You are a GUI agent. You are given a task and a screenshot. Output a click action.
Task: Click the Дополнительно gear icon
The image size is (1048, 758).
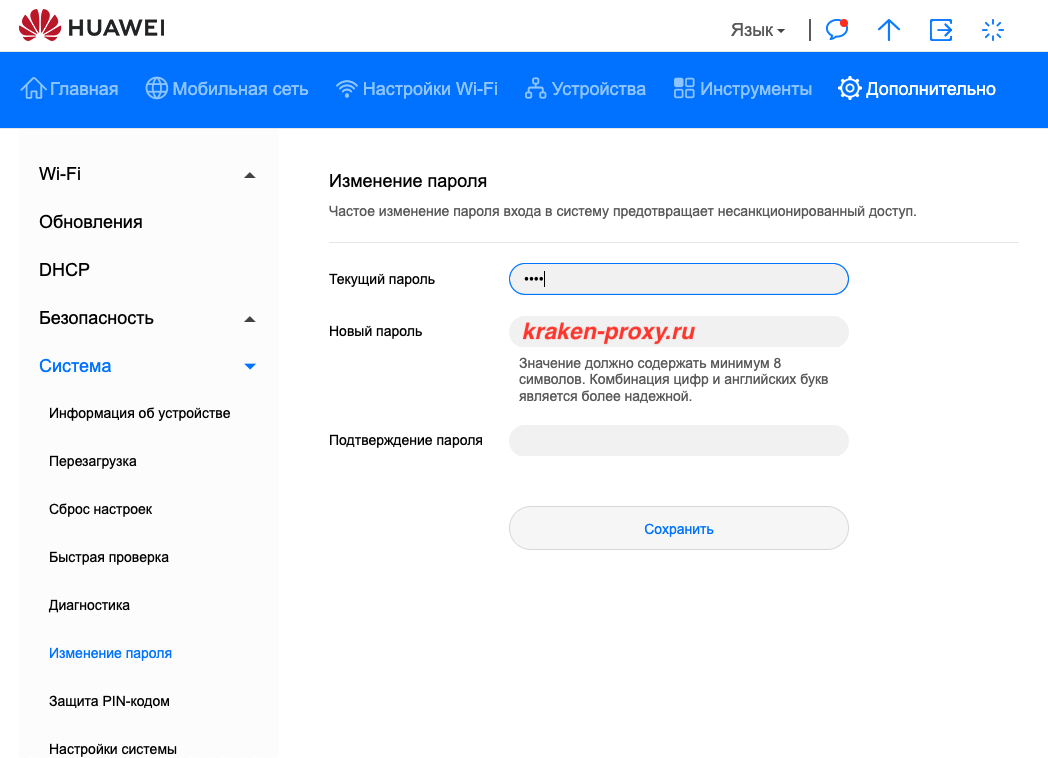849,89
